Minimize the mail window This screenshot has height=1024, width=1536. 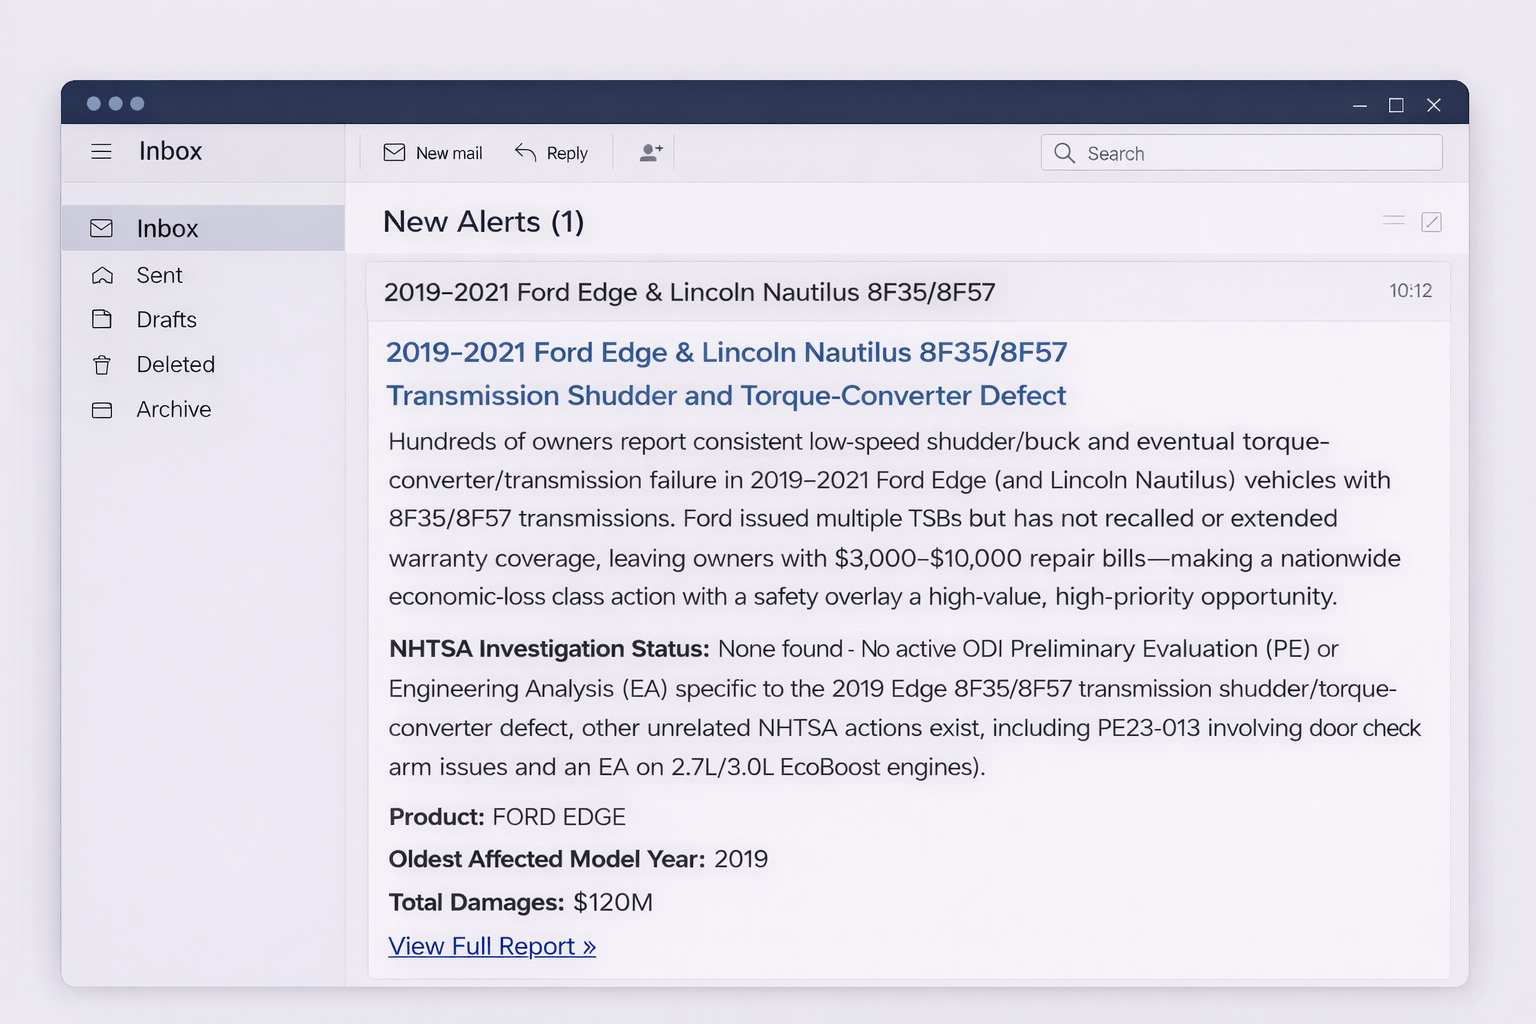tap(1360, 105)
